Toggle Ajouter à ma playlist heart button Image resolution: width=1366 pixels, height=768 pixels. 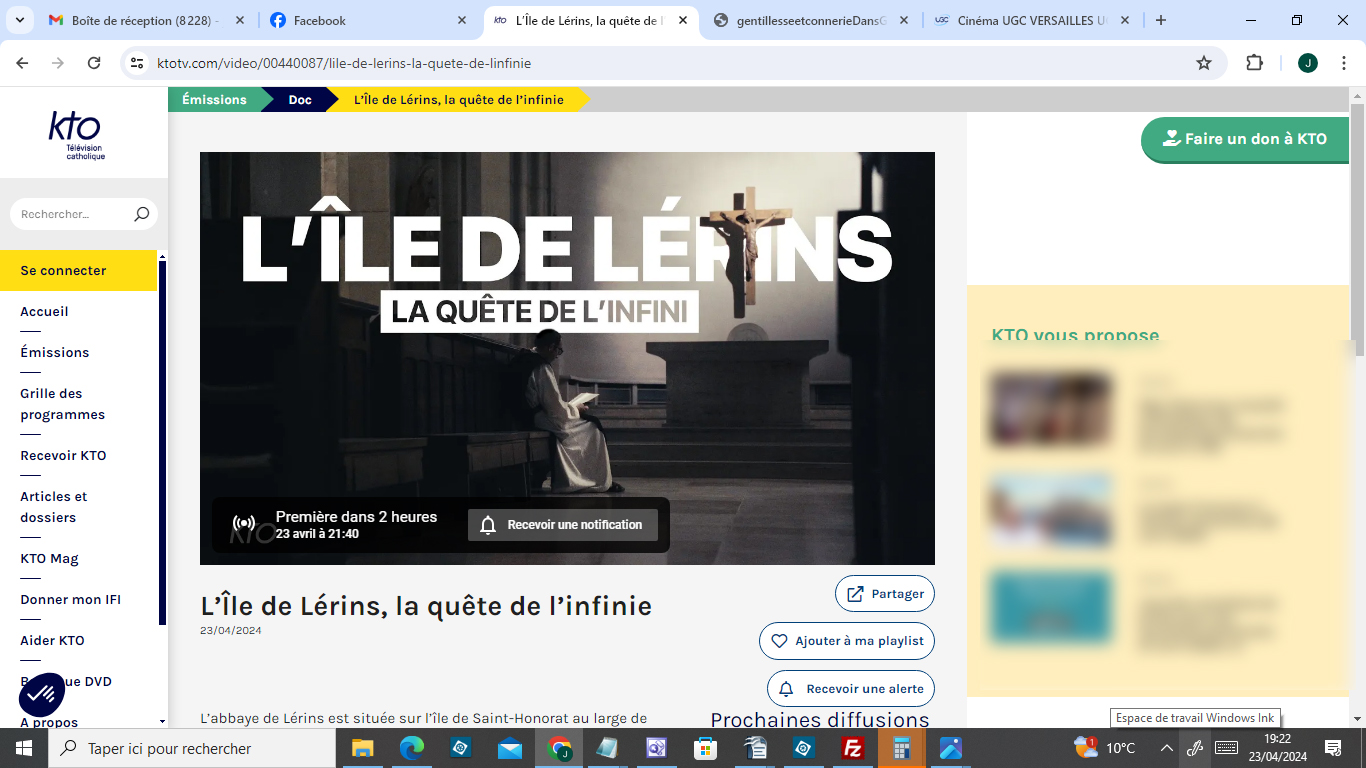point(847,641)
